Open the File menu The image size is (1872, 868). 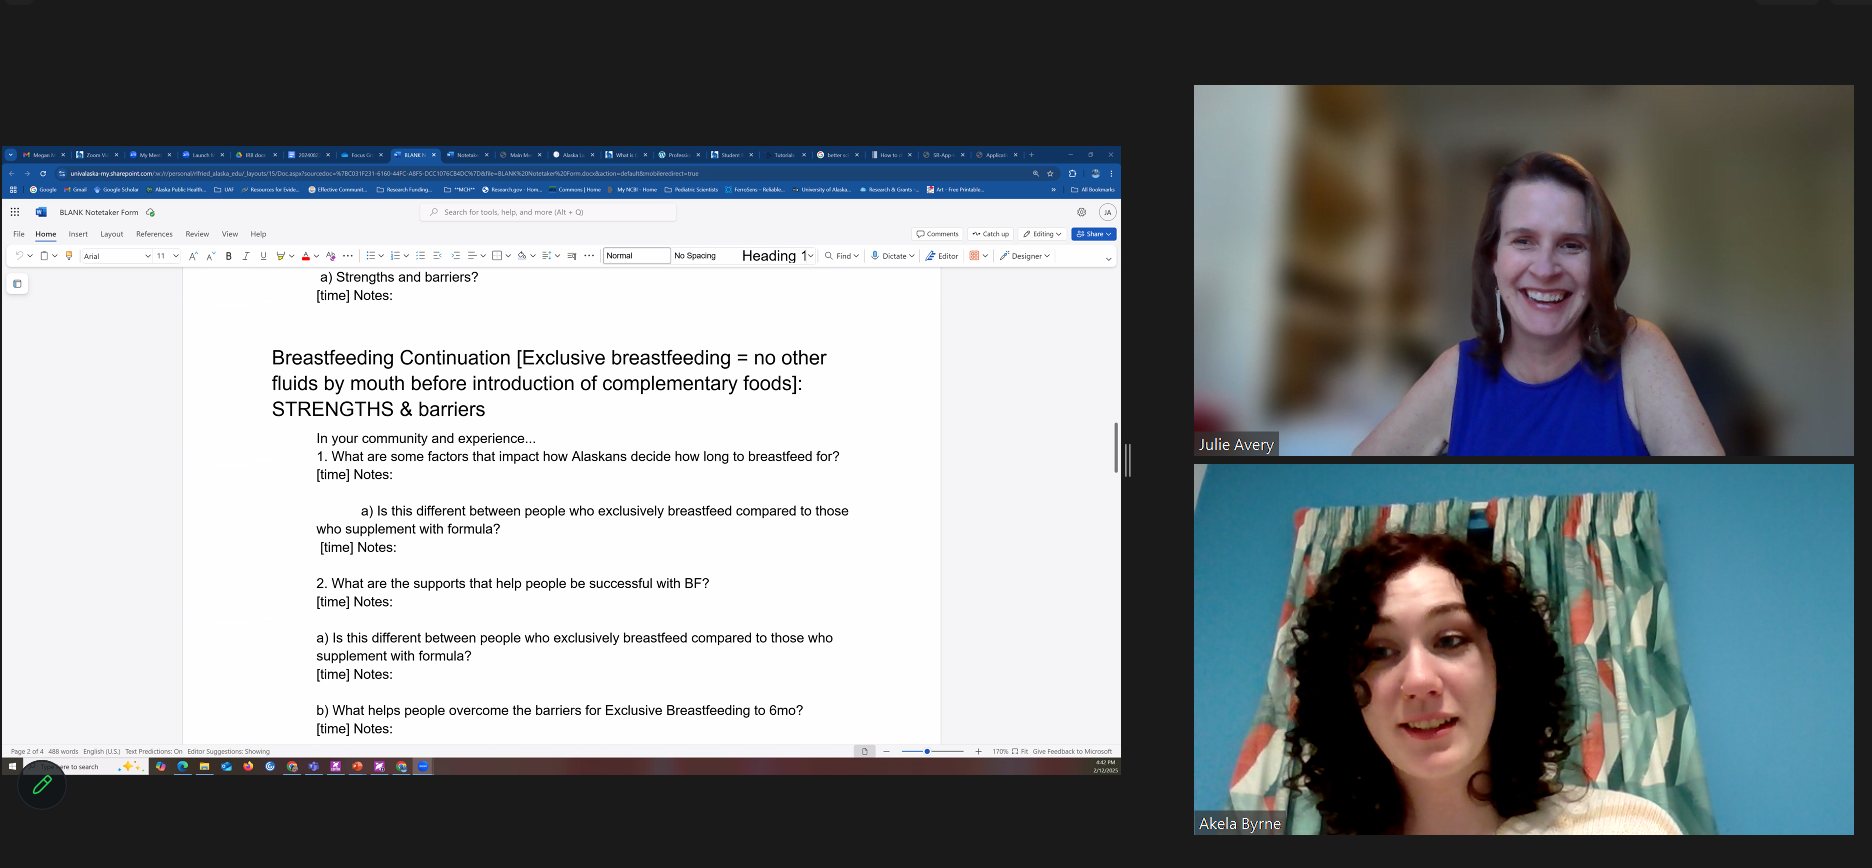pos(19,234)
